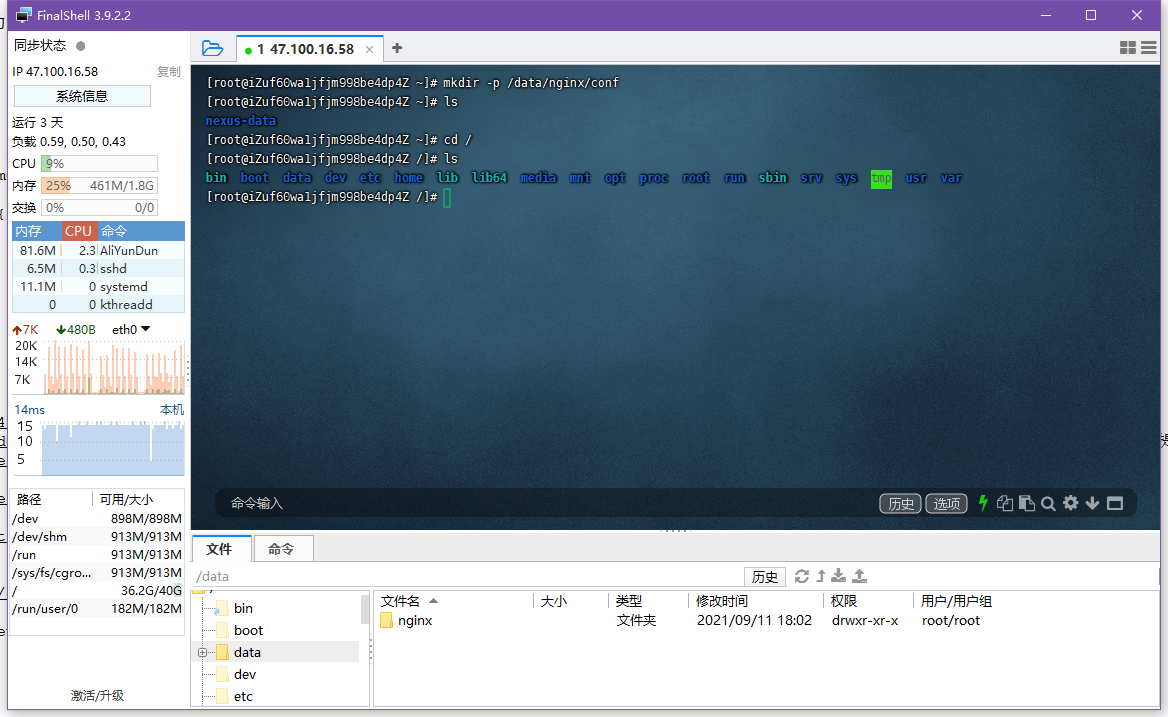
Task: Toggle terminal fullscreen window icon
Action: click(1115, 503)
